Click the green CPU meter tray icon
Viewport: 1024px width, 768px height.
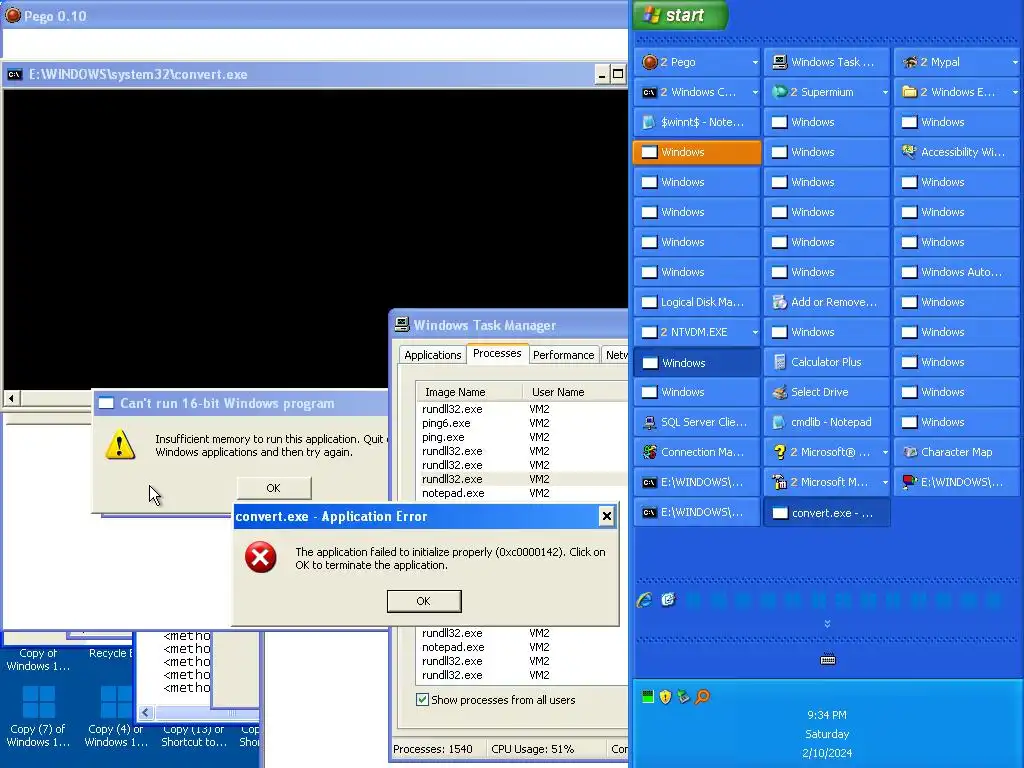click(x=647, y=697)
